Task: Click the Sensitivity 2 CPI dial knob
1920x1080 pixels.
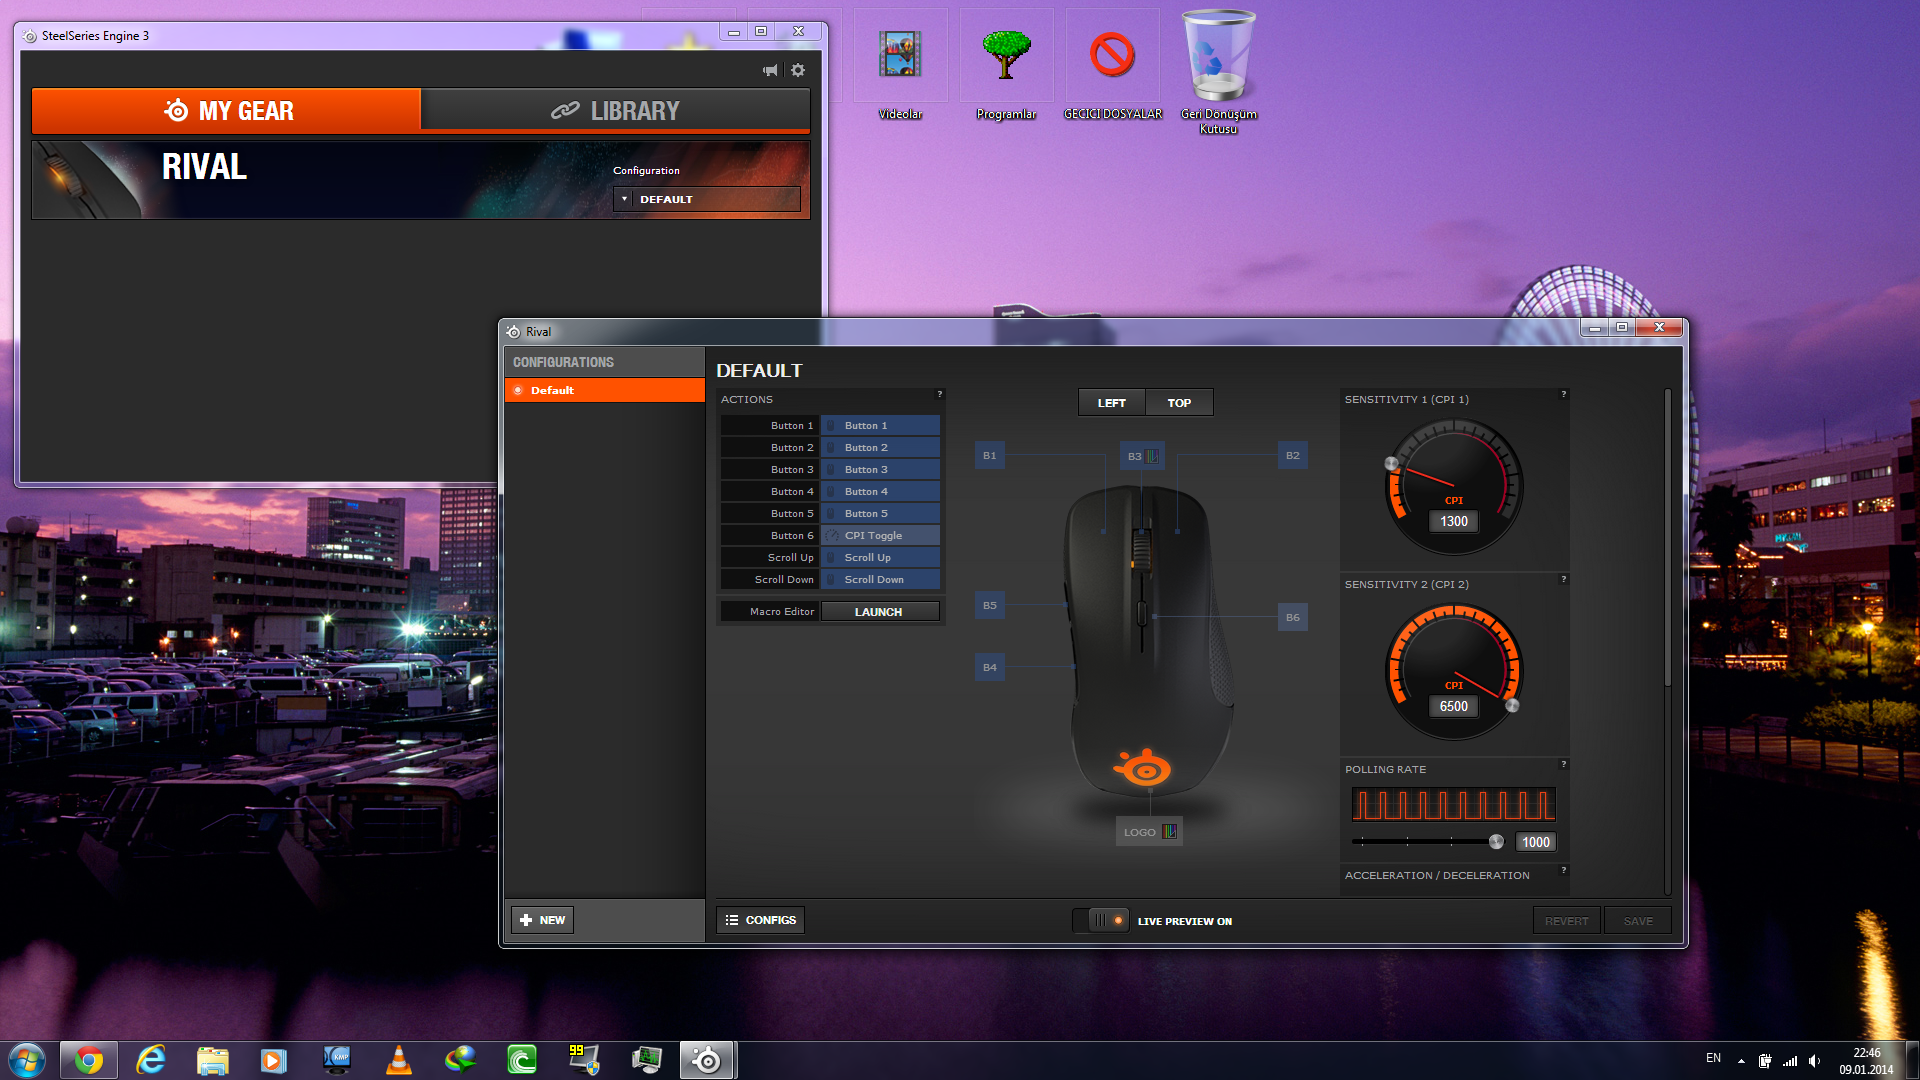Action: click(x=1512, y=706)
